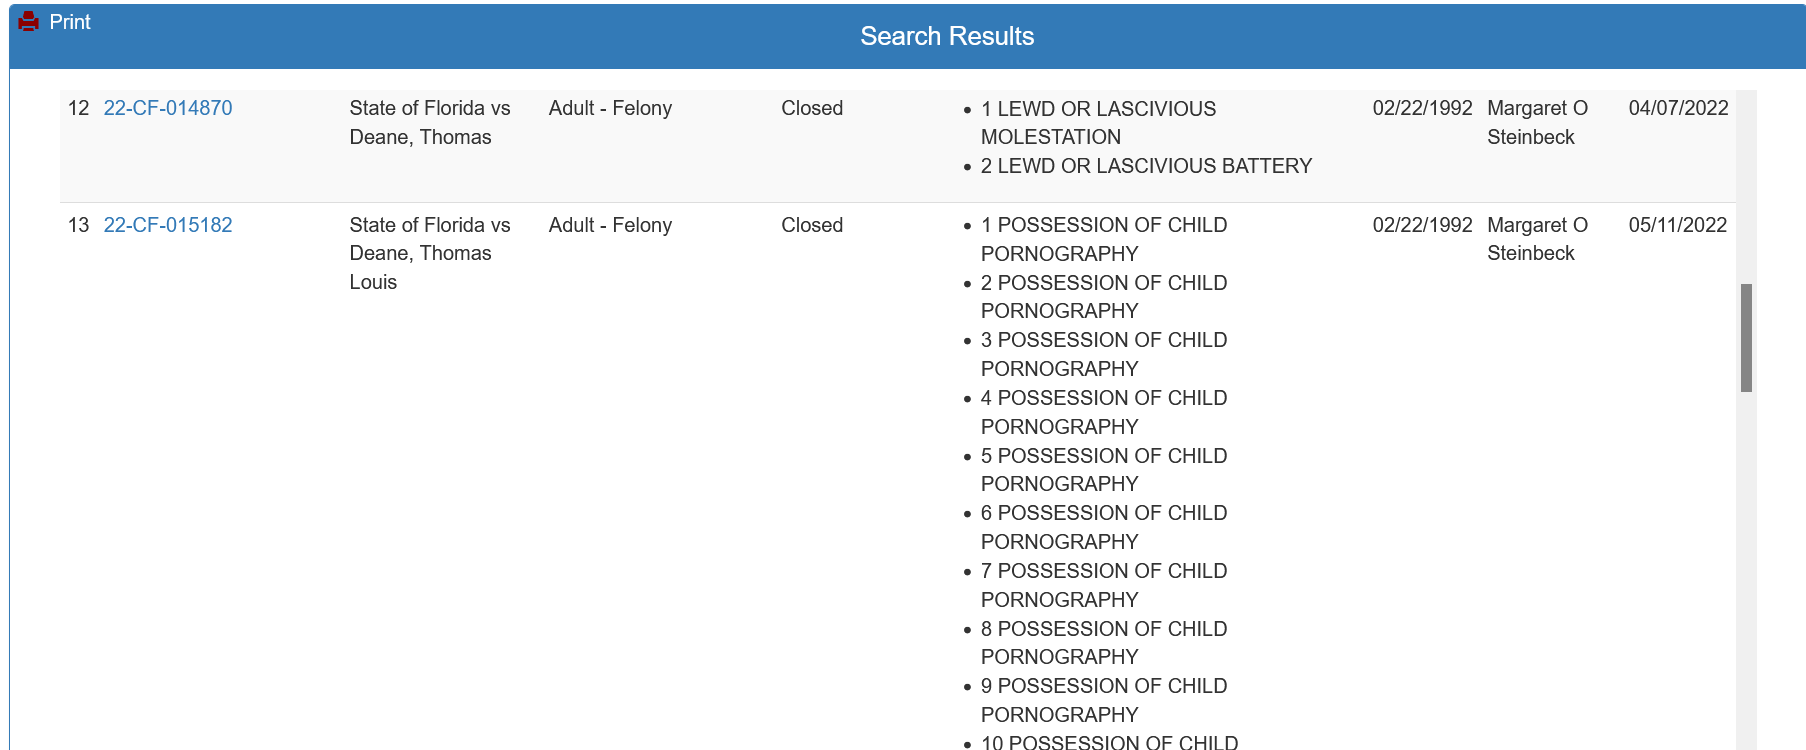Click the vertical scrollbar thumb
This screenshot has width=1806, height=750.
click(1746, 338)
